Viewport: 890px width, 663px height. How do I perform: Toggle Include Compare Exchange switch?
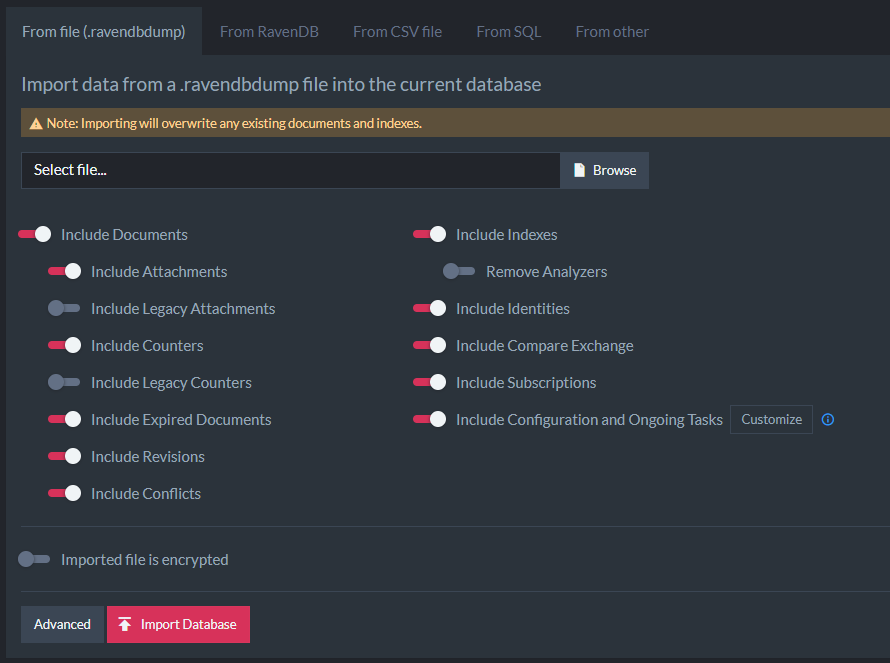430,345
